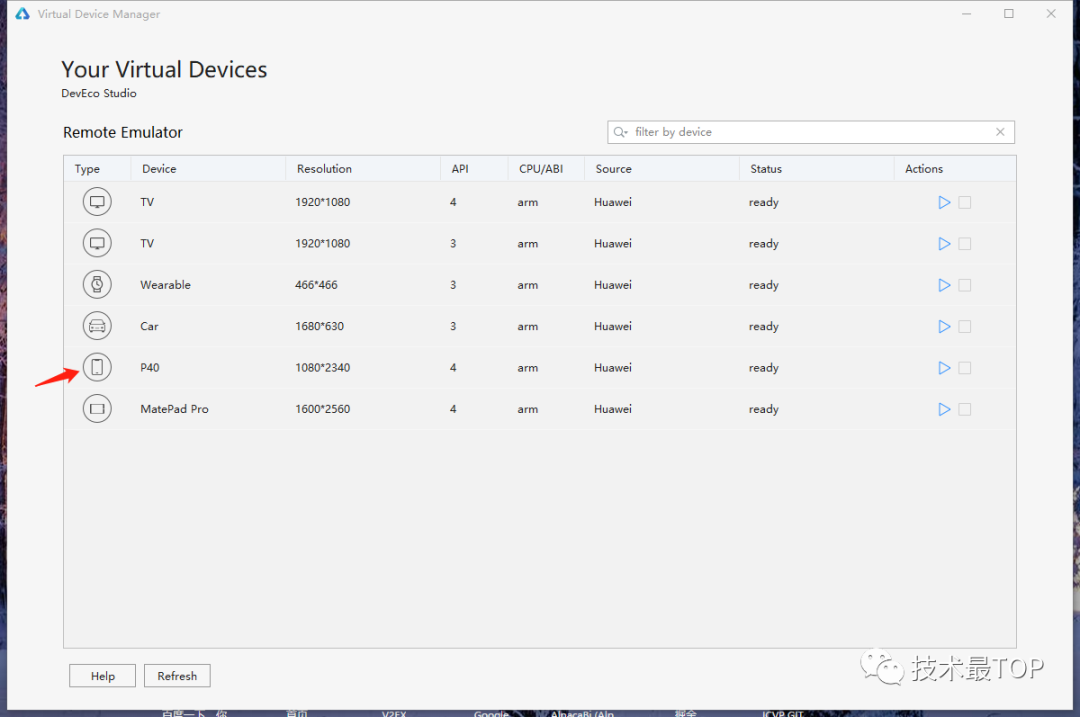This screenshot has height=717, width=1080.
Task: Click stop square for Wearable row
Action: 964,285
